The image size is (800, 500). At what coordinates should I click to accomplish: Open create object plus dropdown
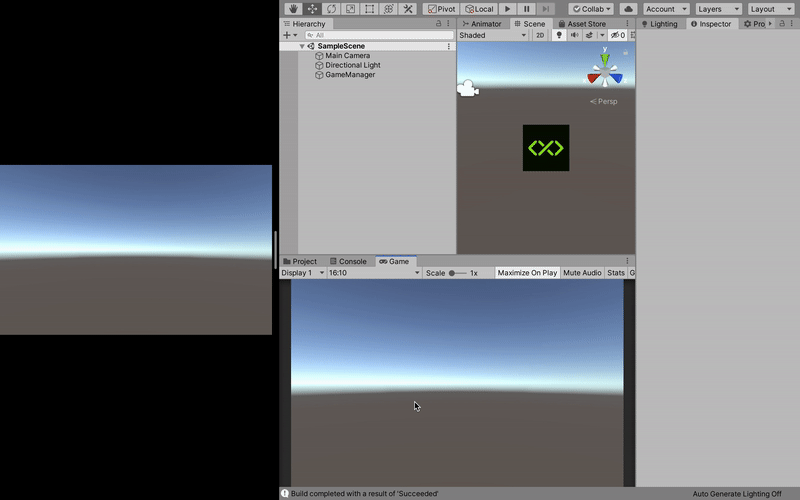(290, 35)
